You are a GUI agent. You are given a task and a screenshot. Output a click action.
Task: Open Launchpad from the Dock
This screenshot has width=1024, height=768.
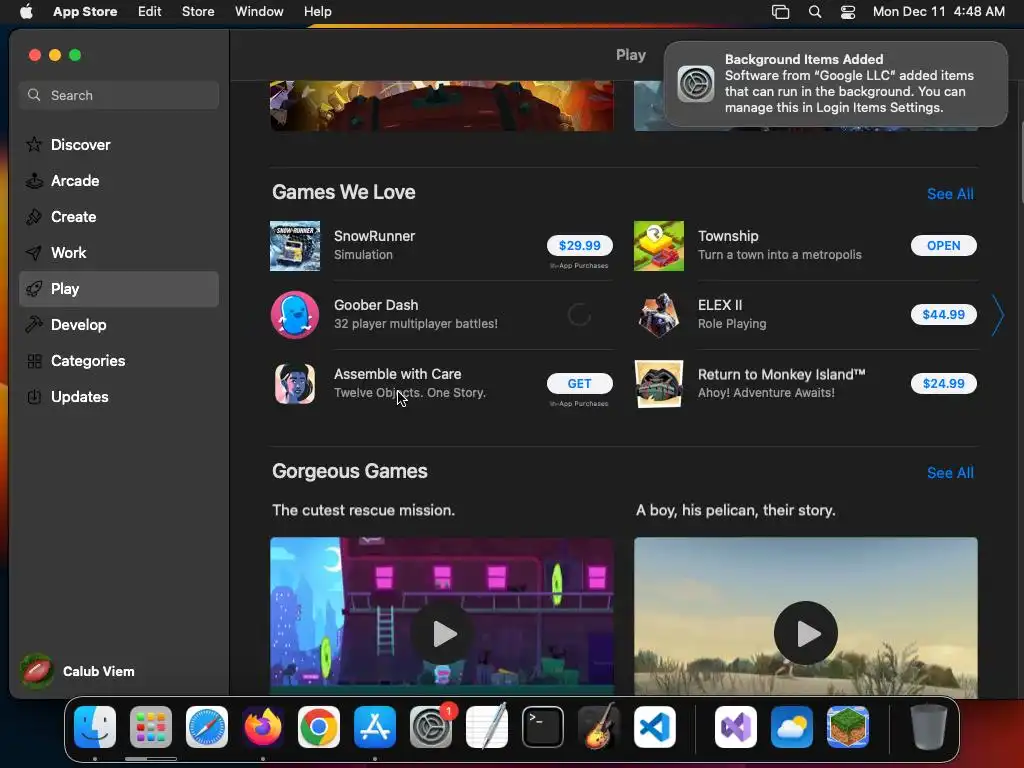[x=151, y=727]
